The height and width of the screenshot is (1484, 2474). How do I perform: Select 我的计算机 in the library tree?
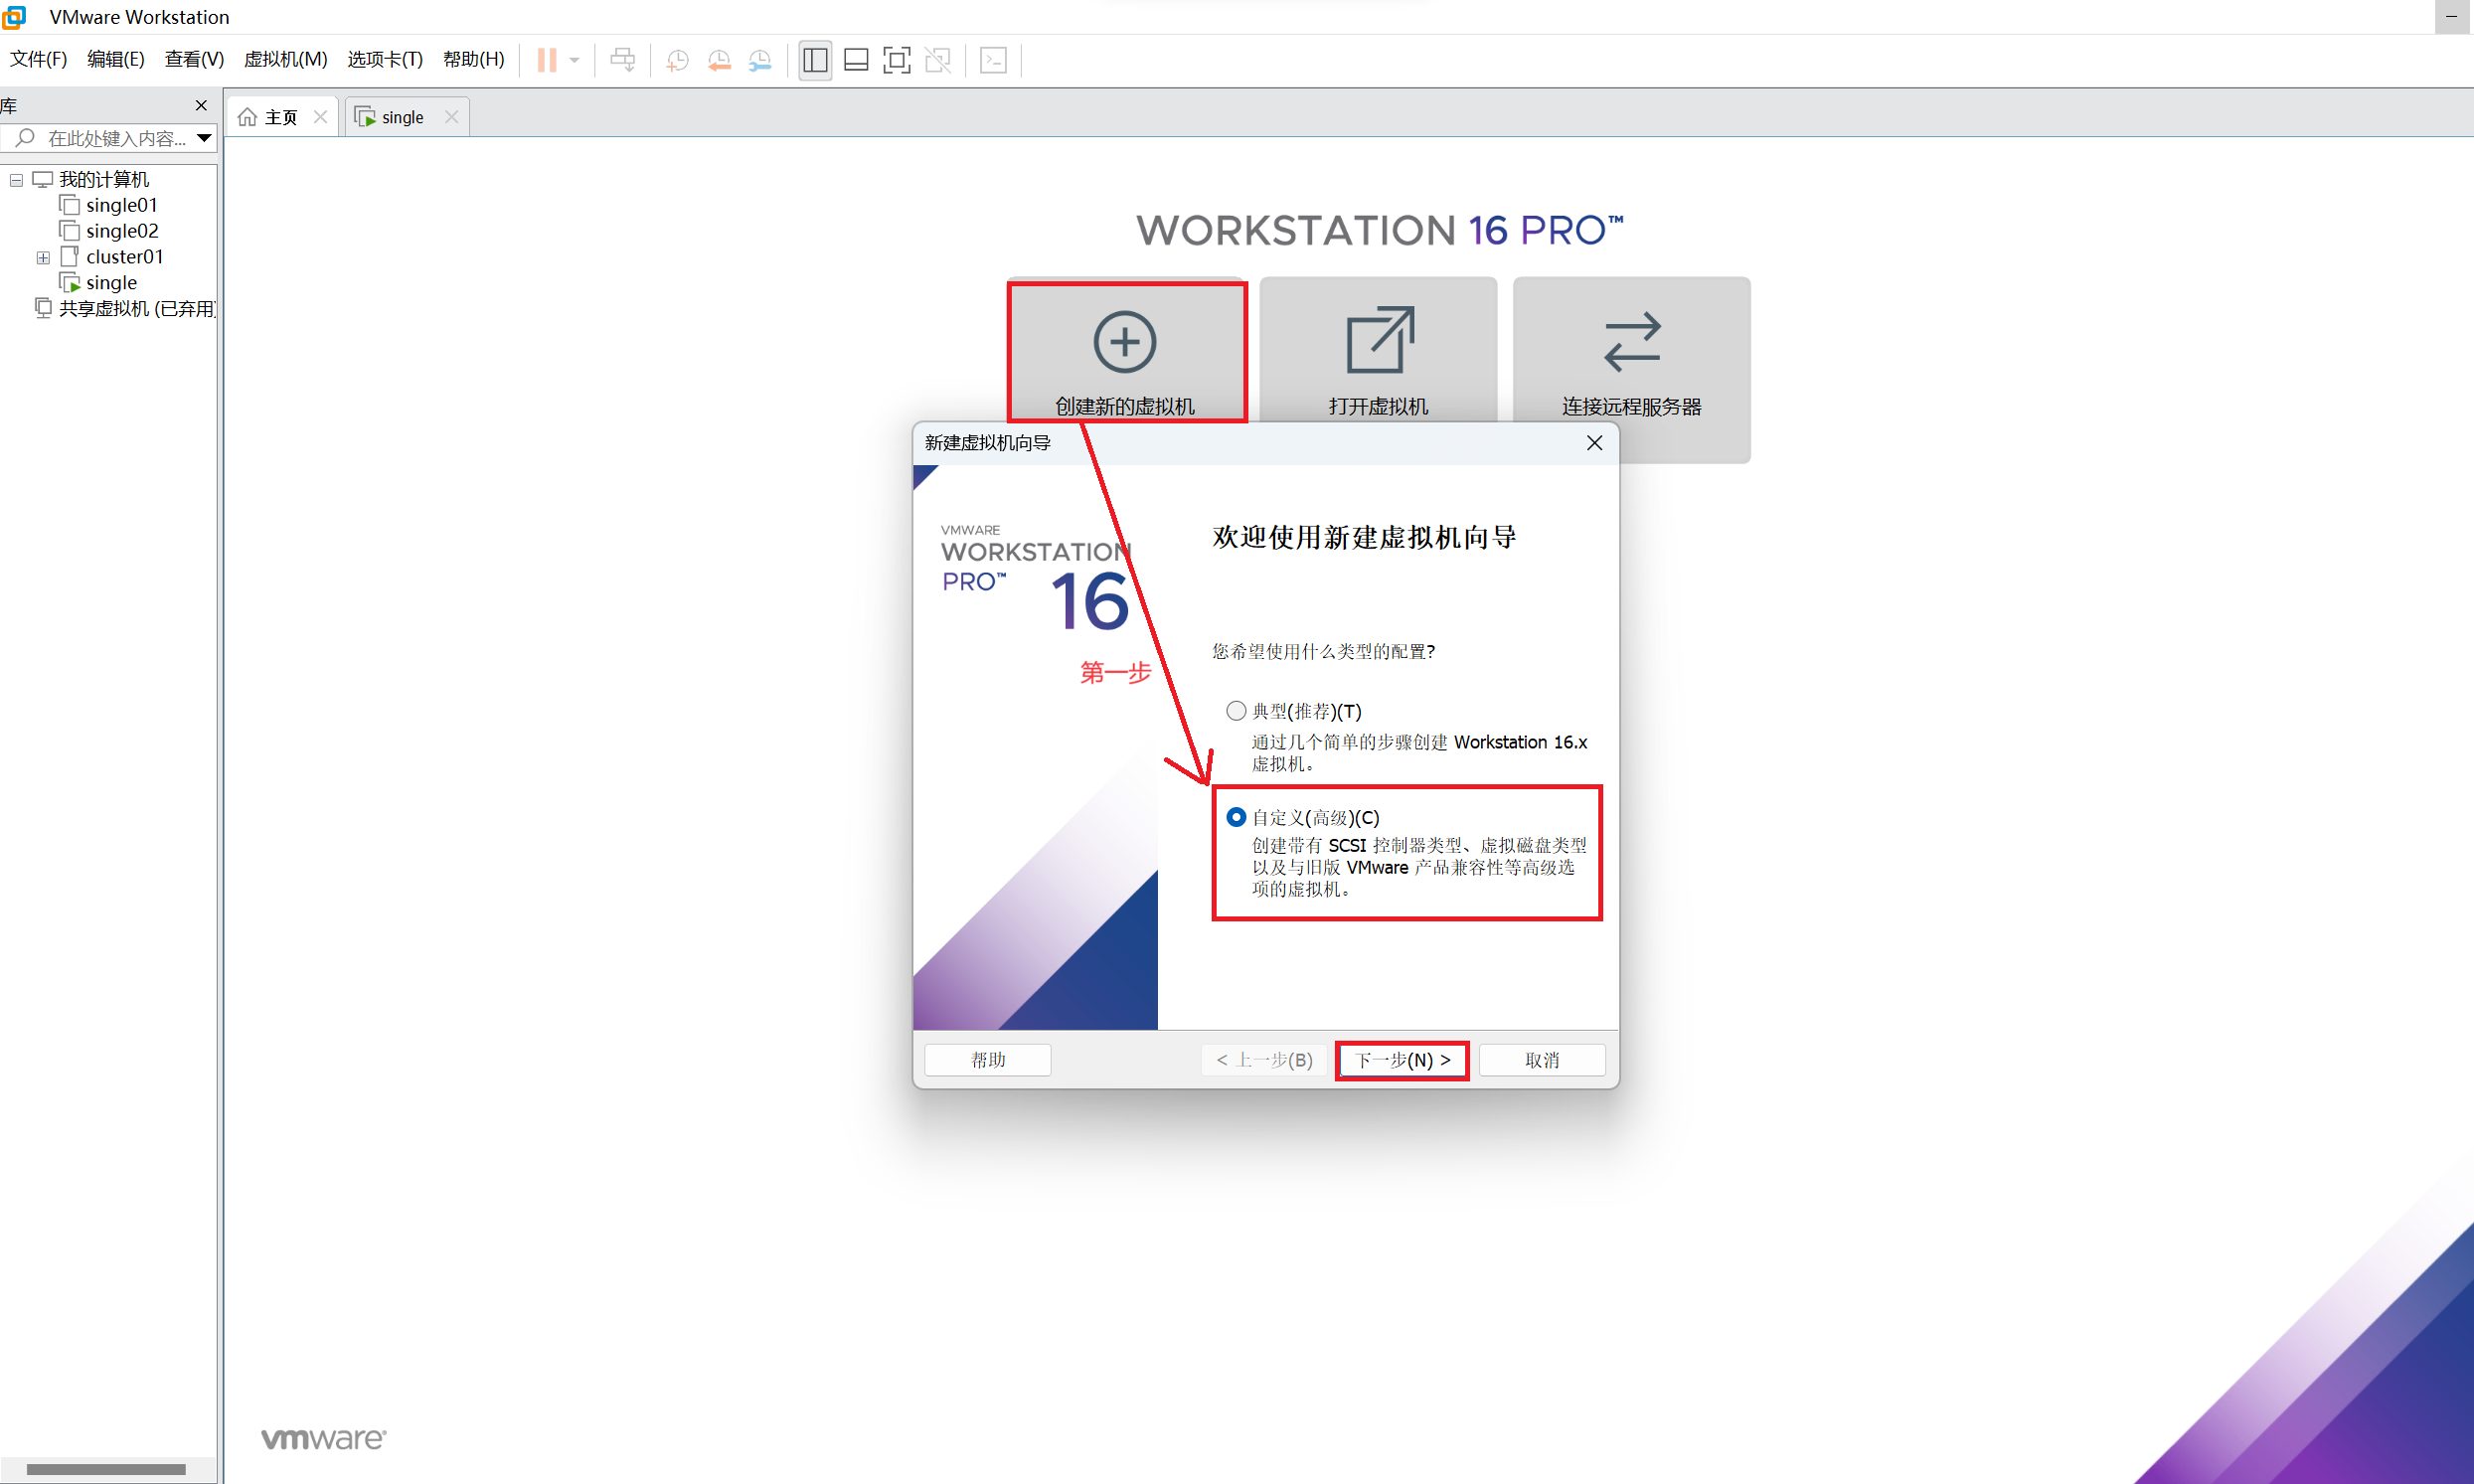pyautogui.click(x=103, y=179)
